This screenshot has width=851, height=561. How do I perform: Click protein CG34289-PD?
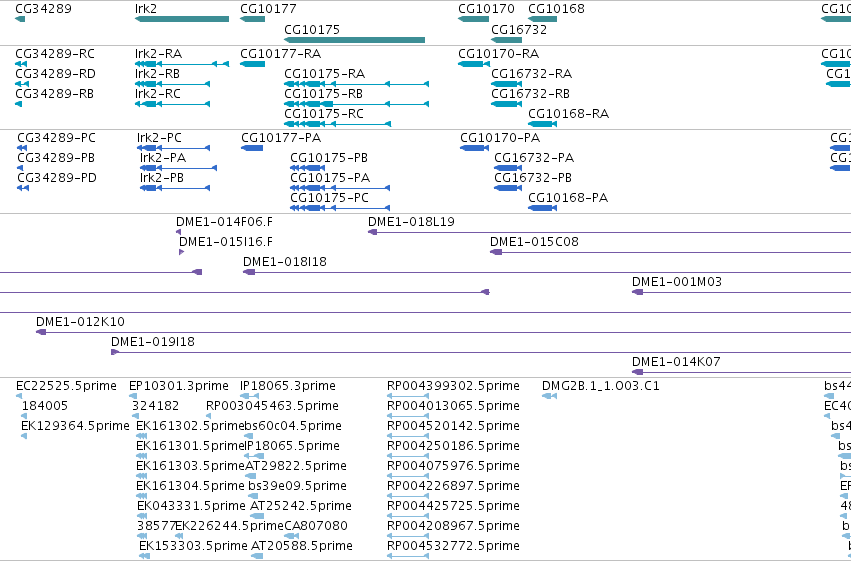pos(23,188)
